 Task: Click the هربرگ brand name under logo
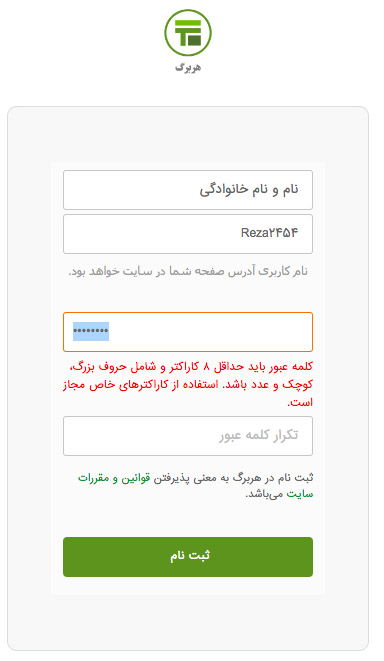tap(188, 67)
